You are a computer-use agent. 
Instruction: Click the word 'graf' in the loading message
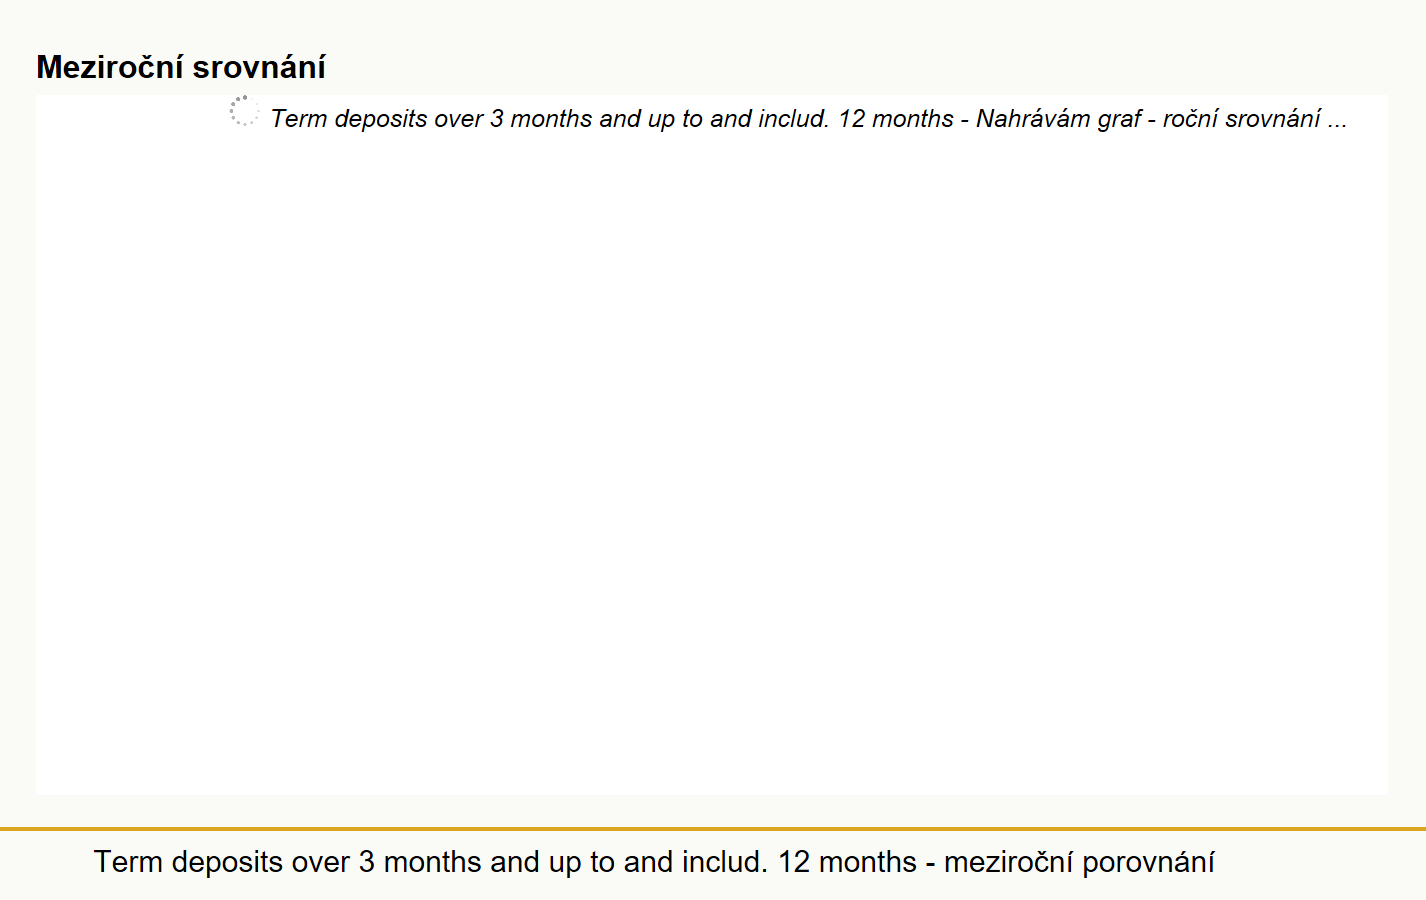click(x=1119, y=119)
